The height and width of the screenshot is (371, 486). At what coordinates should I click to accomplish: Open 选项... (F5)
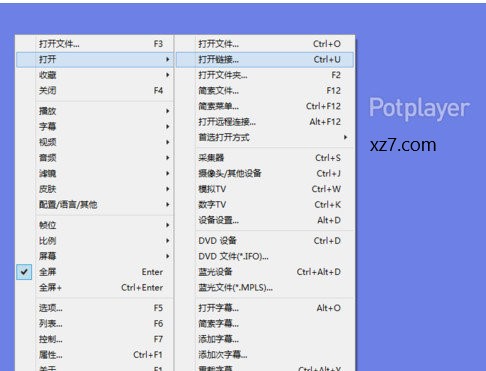[x=95, y=308]
